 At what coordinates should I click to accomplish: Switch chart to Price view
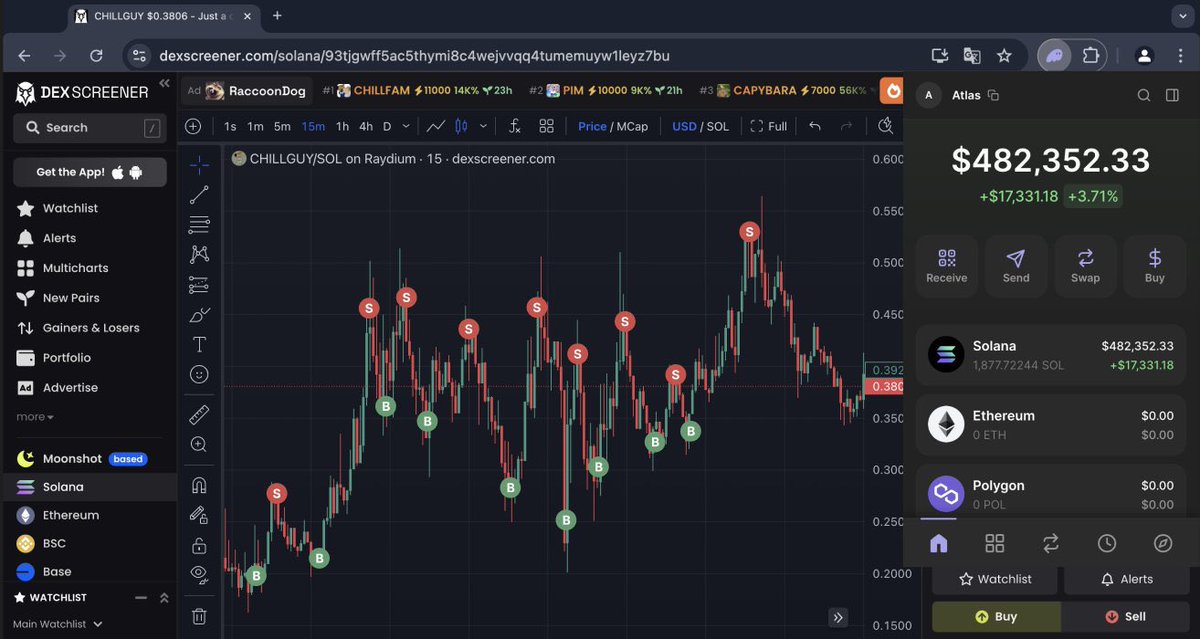pos(592,126)
